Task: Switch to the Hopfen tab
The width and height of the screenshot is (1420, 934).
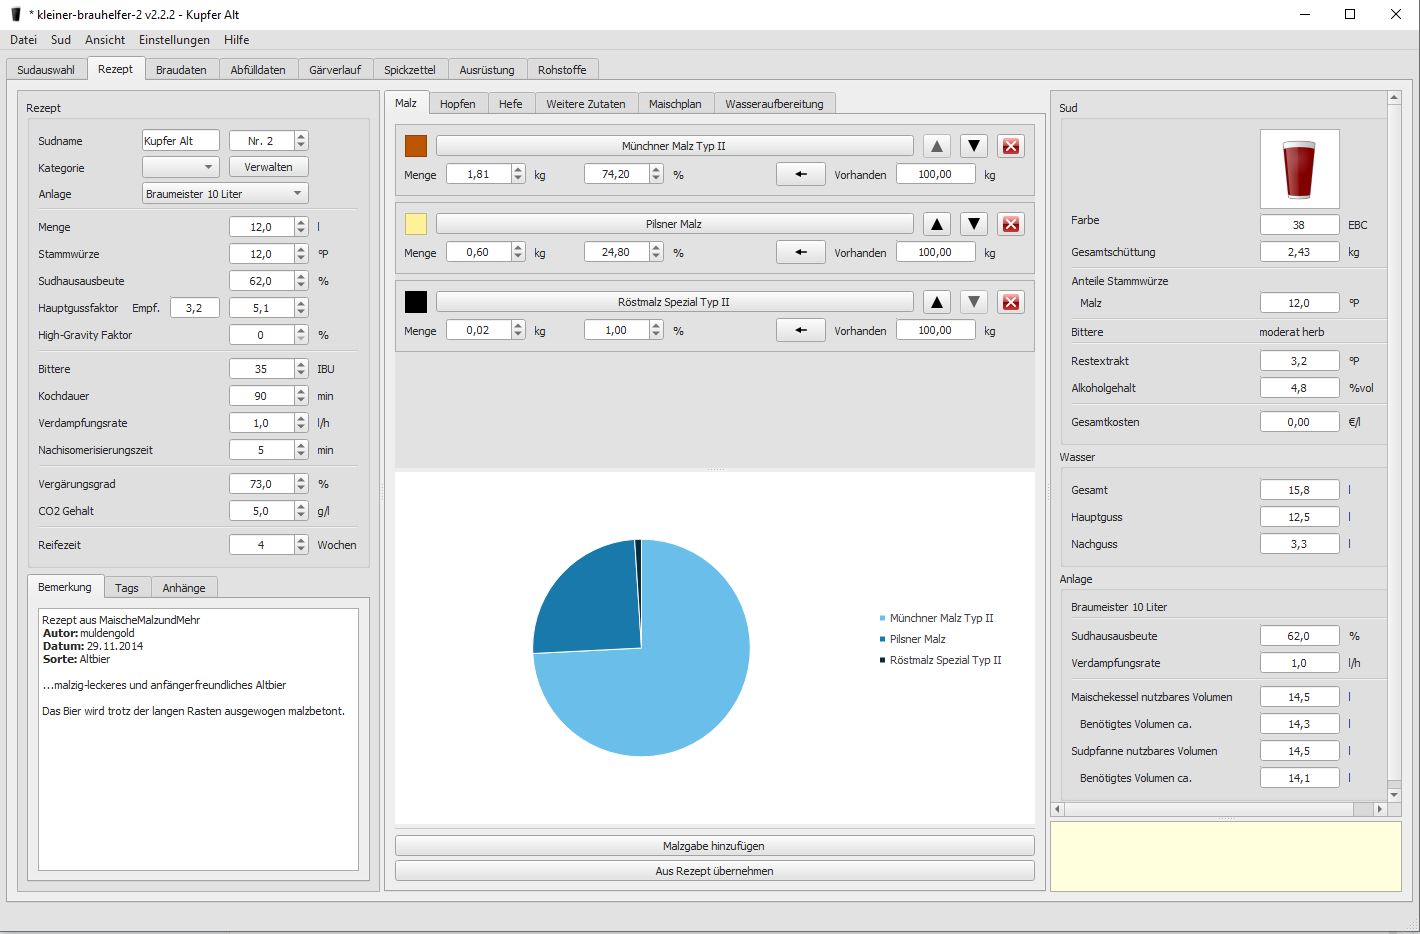Action: [x=457, y=104]
